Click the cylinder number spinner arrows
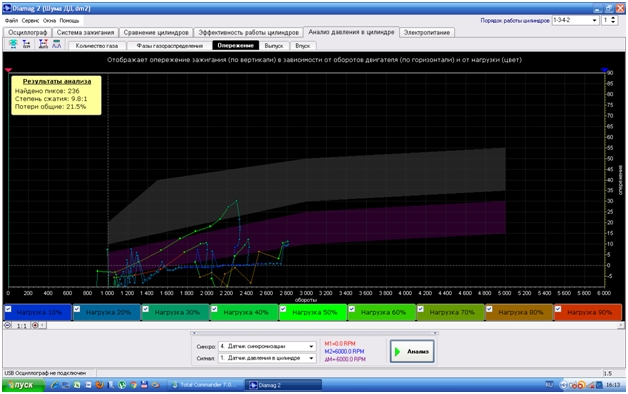The height and width of the screenshot is (394, 628). pyautogui.click(x=613, y=20)
